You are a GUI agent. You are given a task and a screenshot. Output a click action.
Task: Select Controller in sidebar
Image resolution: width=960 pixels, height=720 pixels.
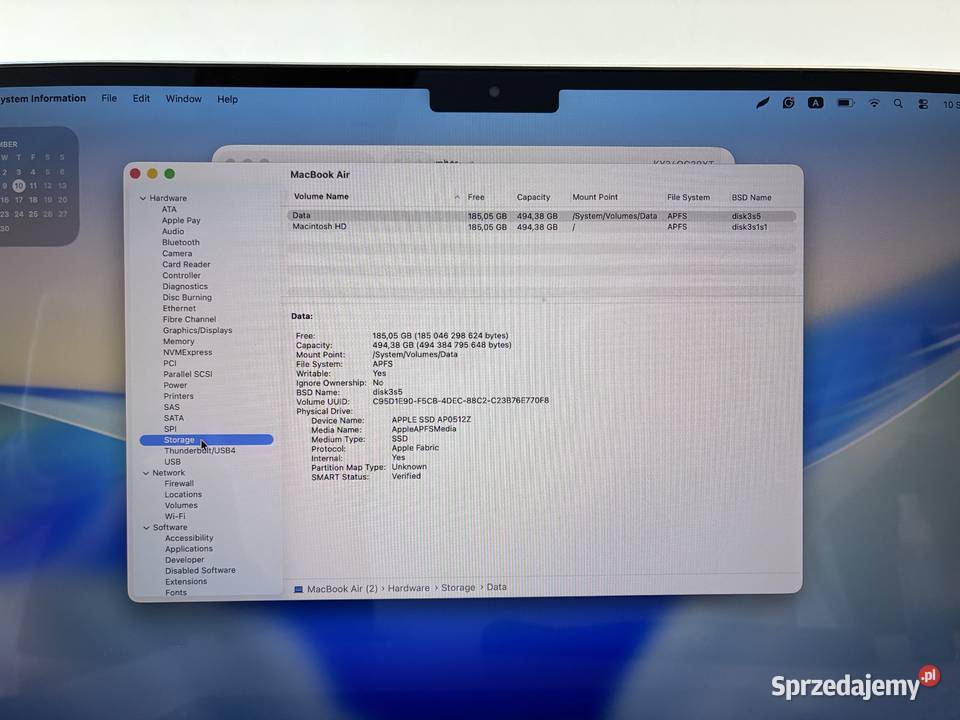[x=181, y=276]
